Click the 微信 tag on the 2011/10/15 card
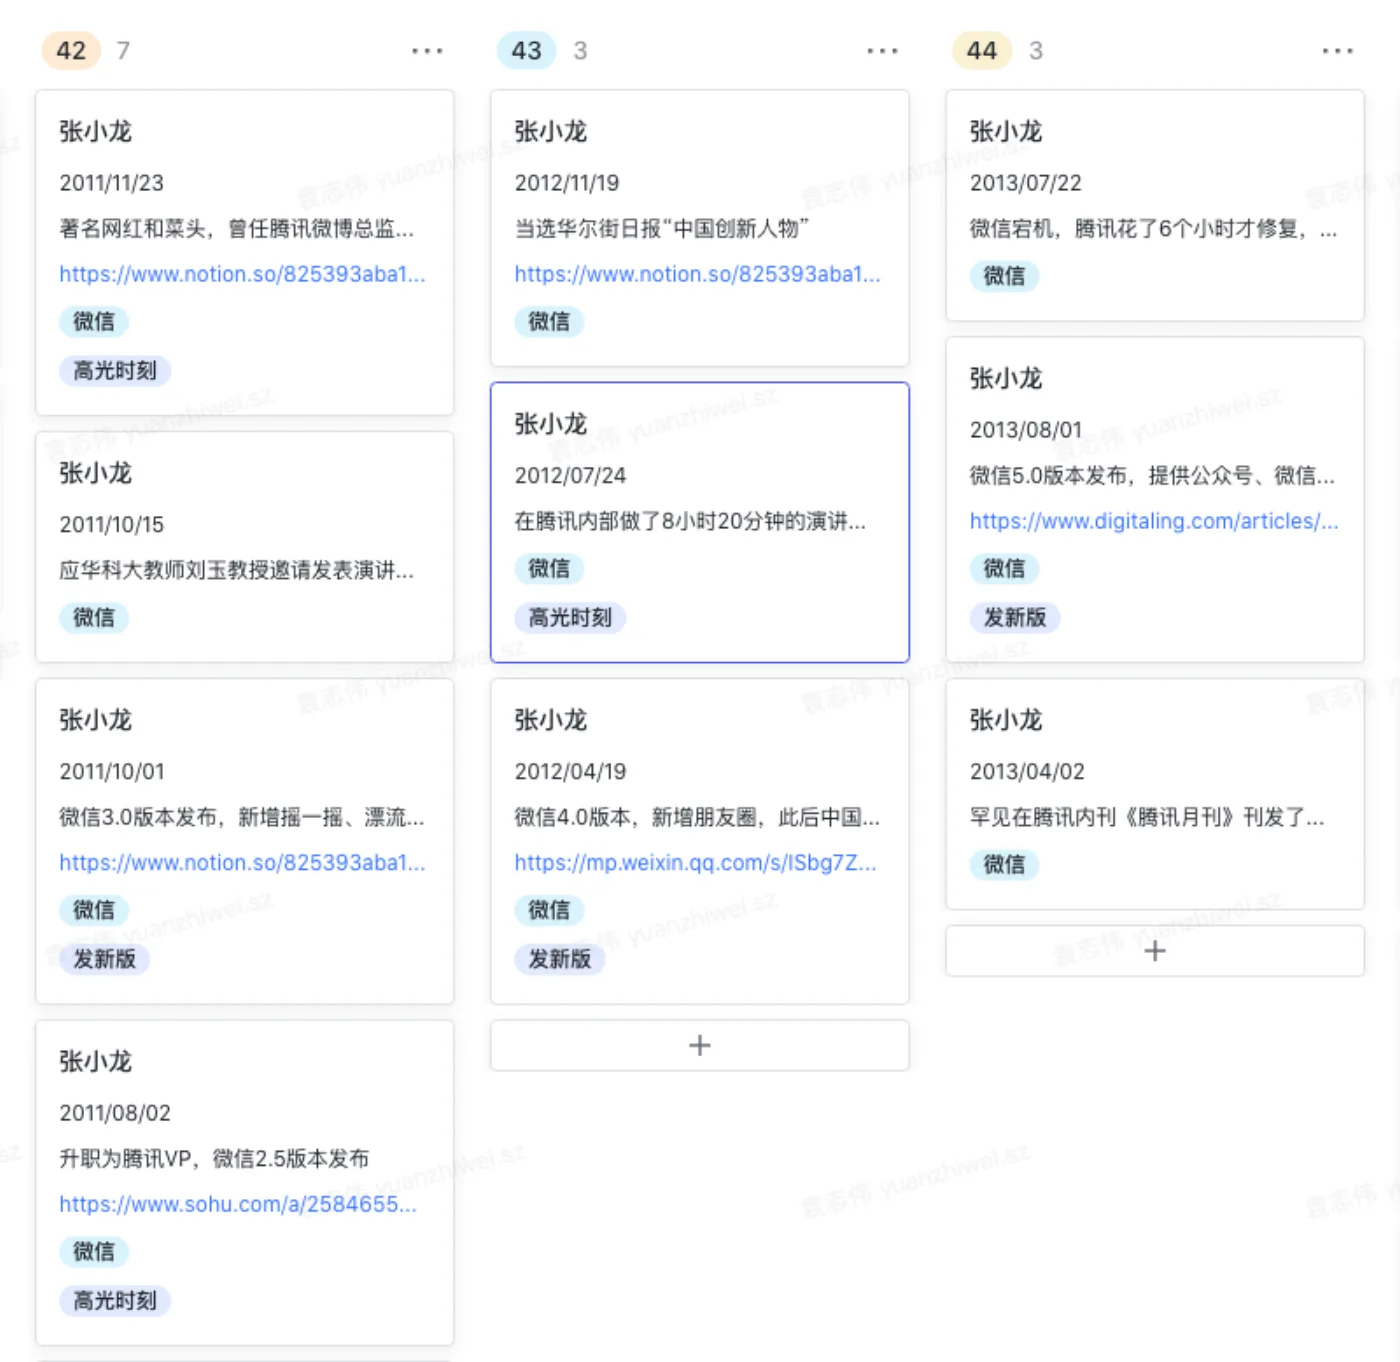The width and height of the screenshot is (1400, 1362). pos(94,618)
